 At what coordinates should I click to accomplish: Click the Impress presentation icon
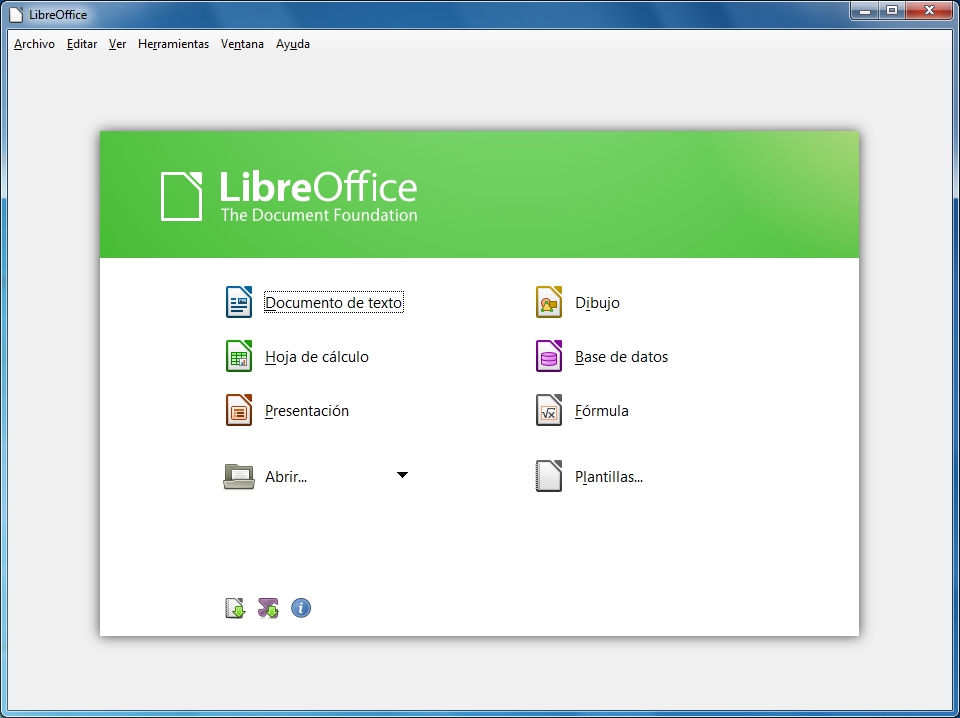point(239,409)
